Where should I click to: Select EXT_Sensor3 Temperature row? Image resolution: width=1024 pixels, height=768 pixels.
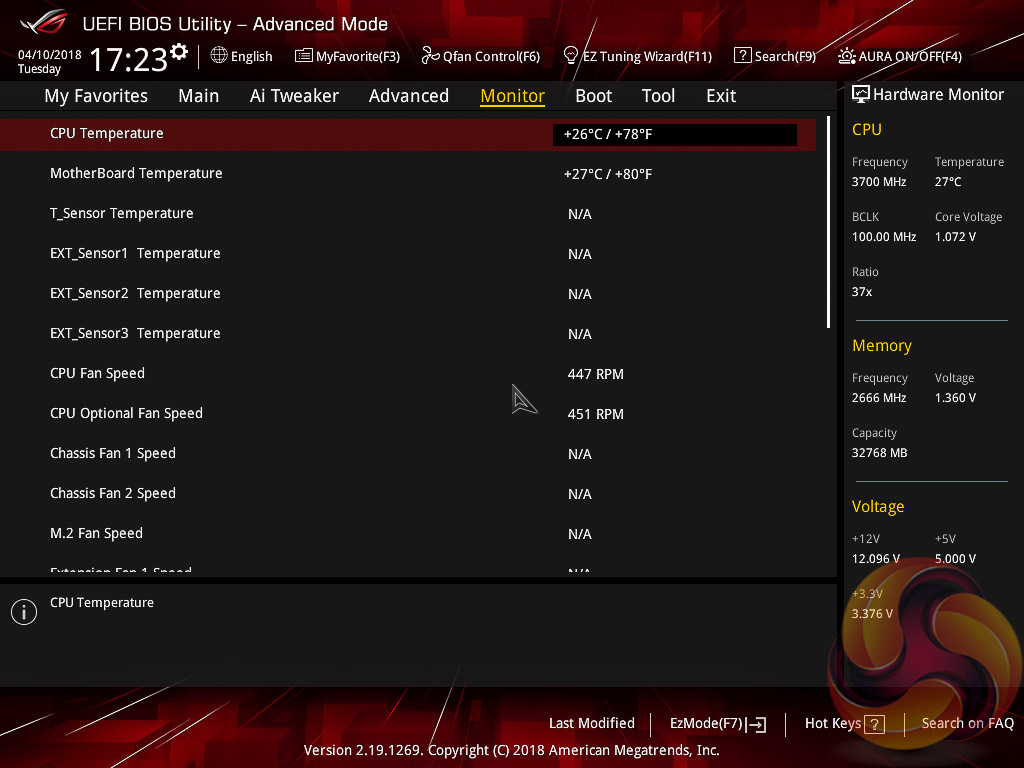pyautogui.click(x=408, y=334)
